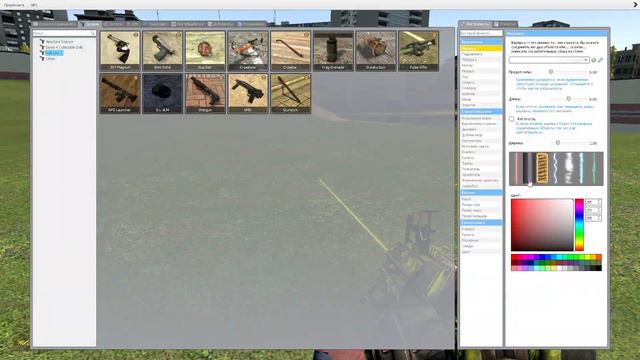Viewport: 640px width, 360px height.
Task: Switch to the Оружие (weapons) tab
Action: (90, 24)
